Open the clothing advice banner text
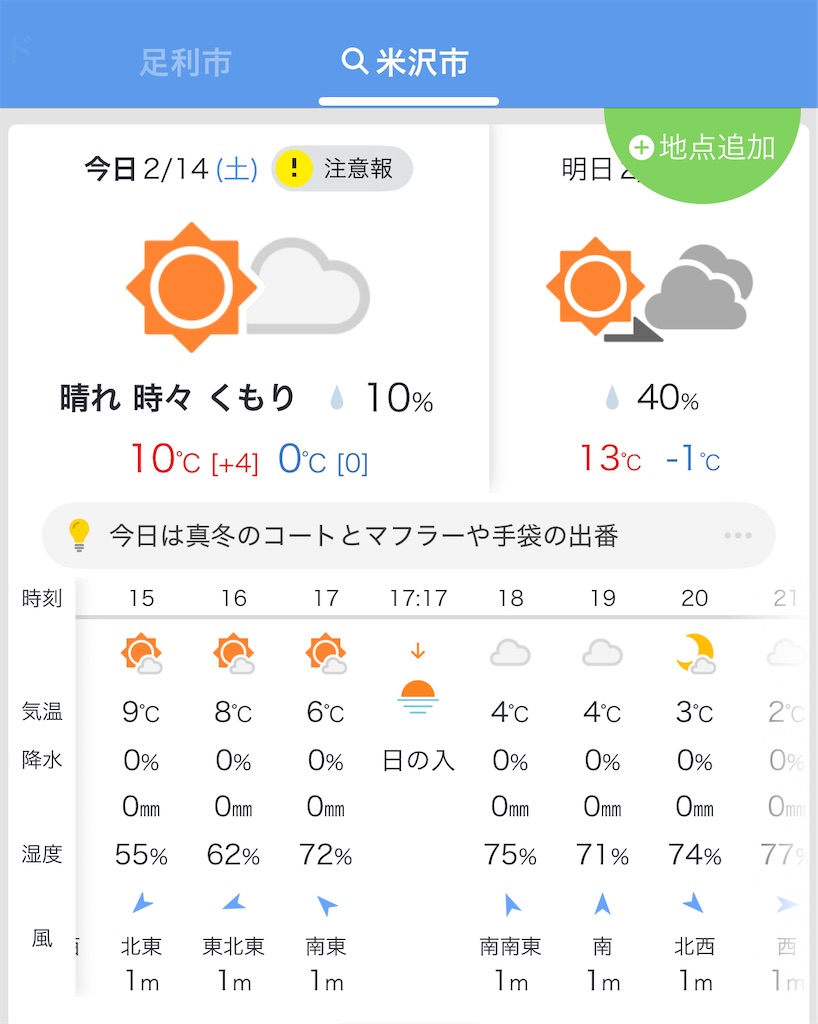 (364, 536)
